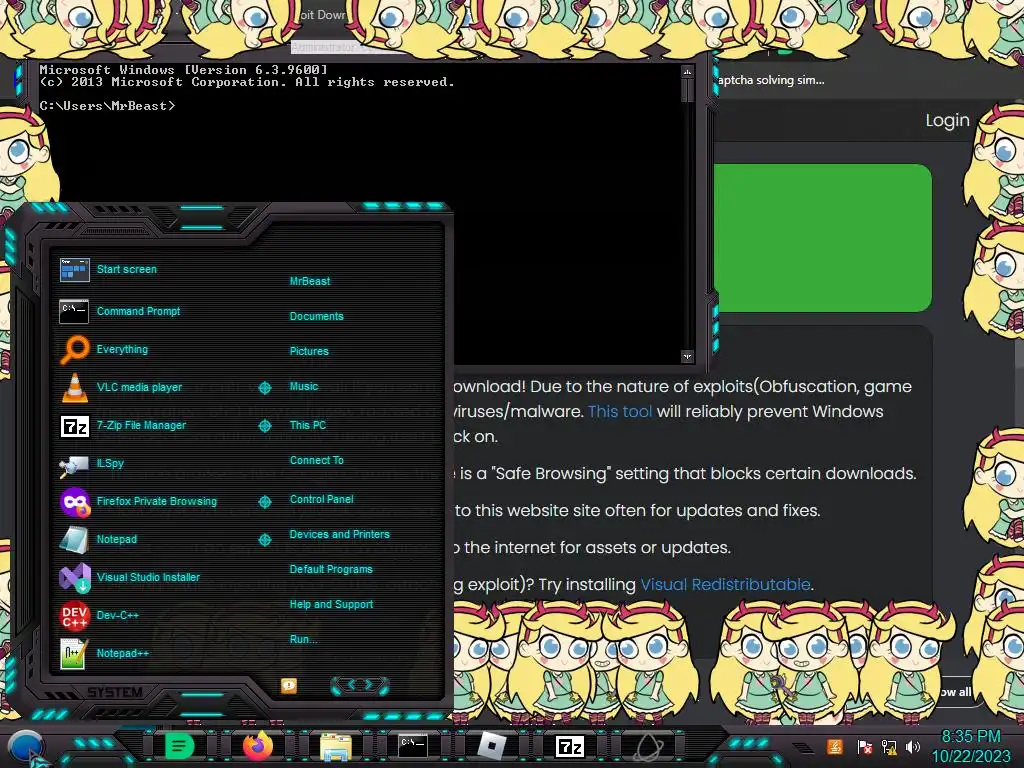
Task: Choose Run... in the start menu
Action: coord(303,639)
